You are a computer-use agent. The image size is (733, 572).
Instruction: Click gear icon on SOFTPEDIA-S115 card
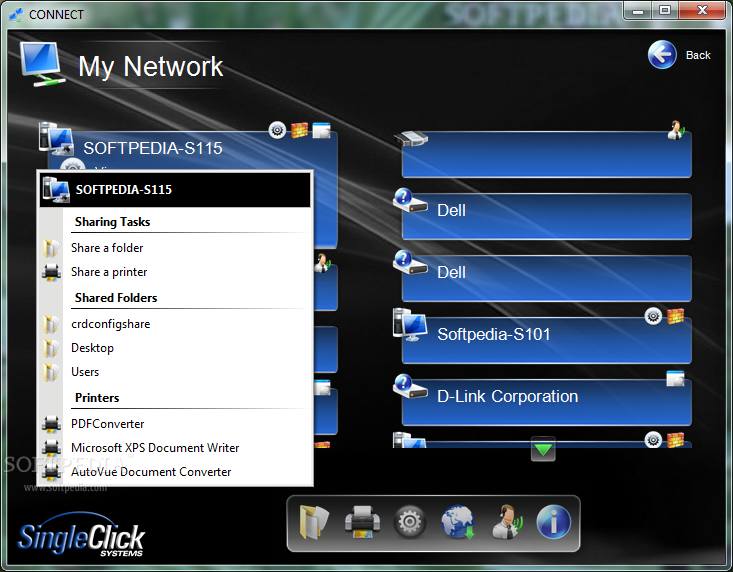[x=277, y=129]
